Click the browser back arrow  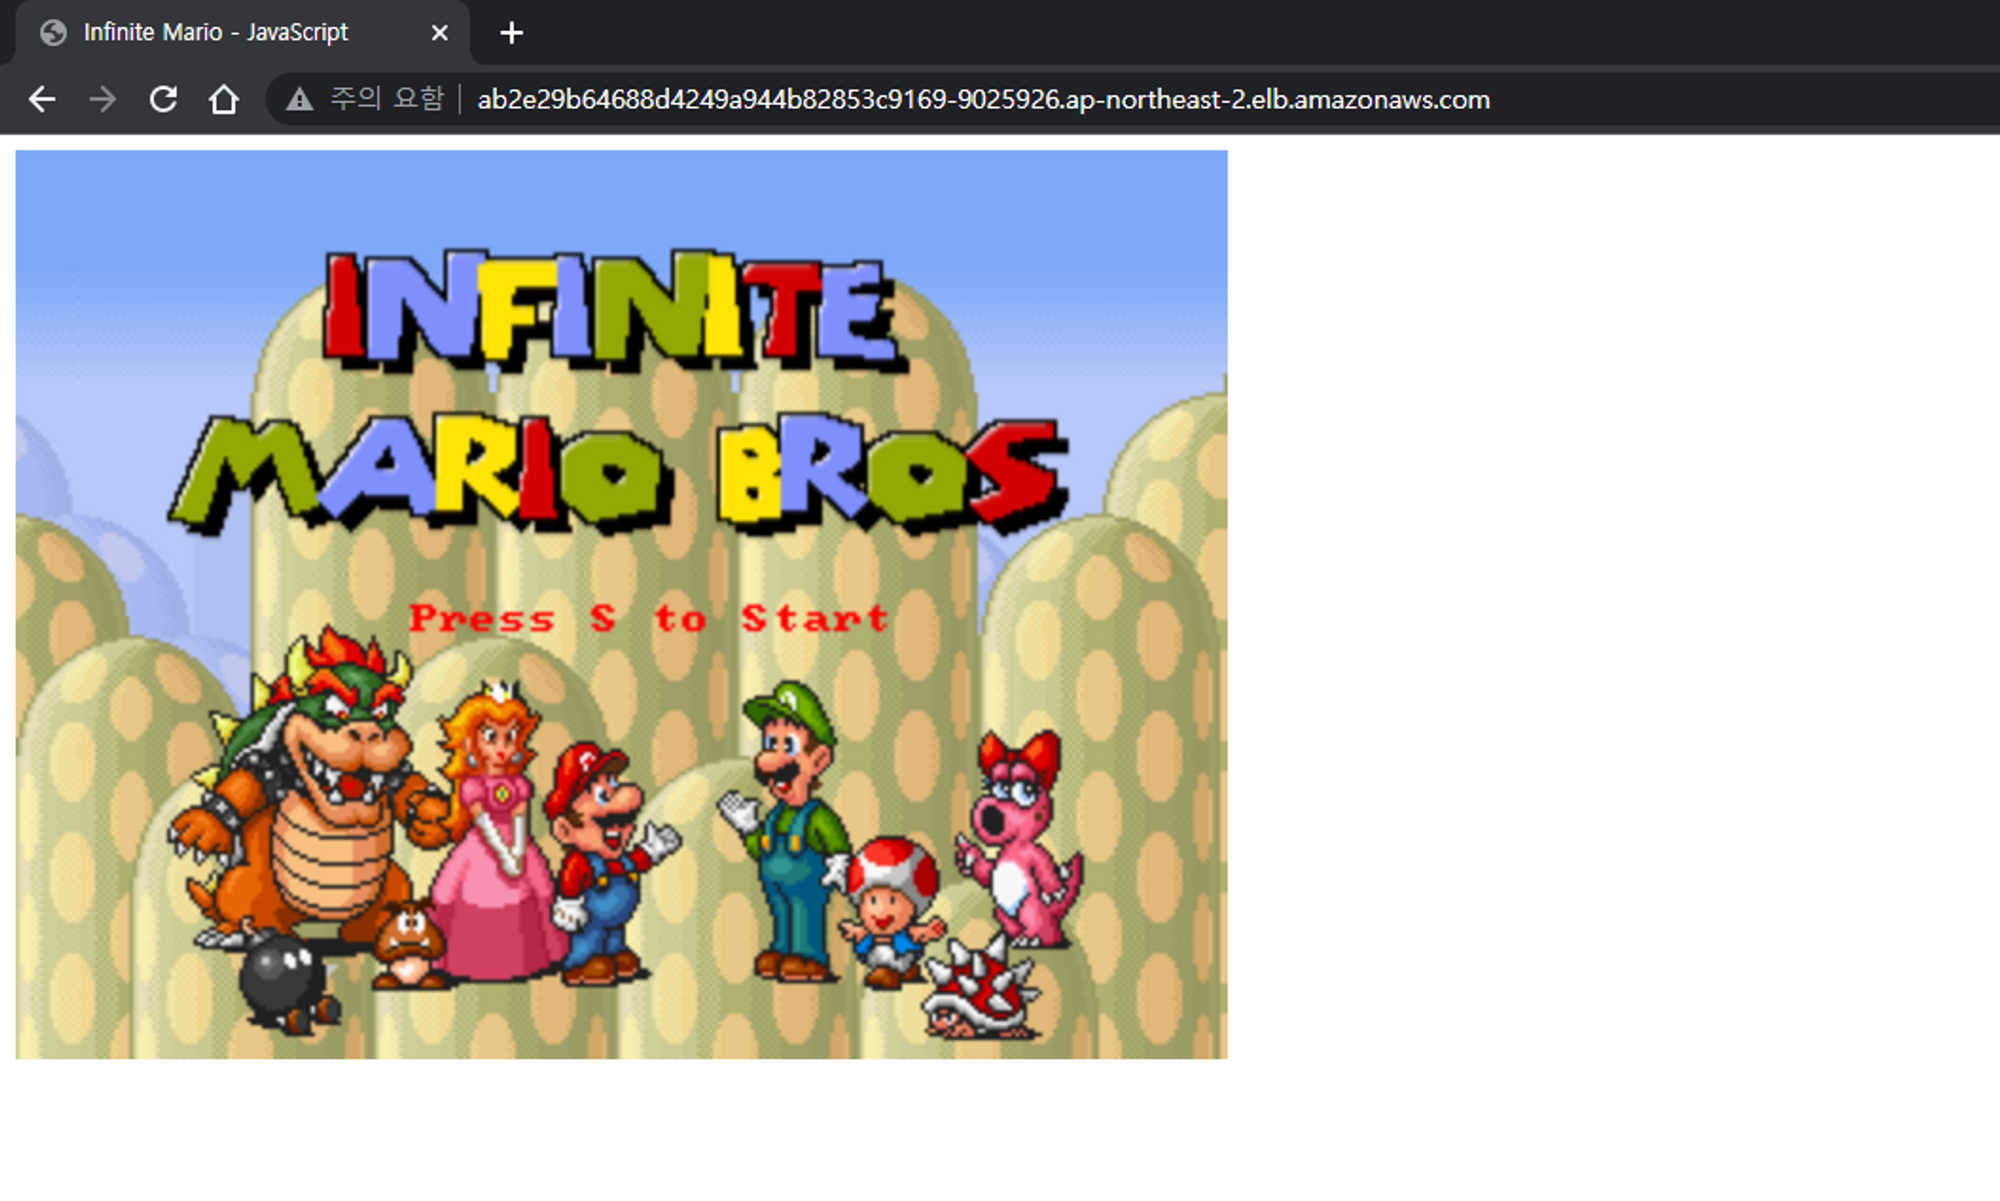[x=42, y=99]
